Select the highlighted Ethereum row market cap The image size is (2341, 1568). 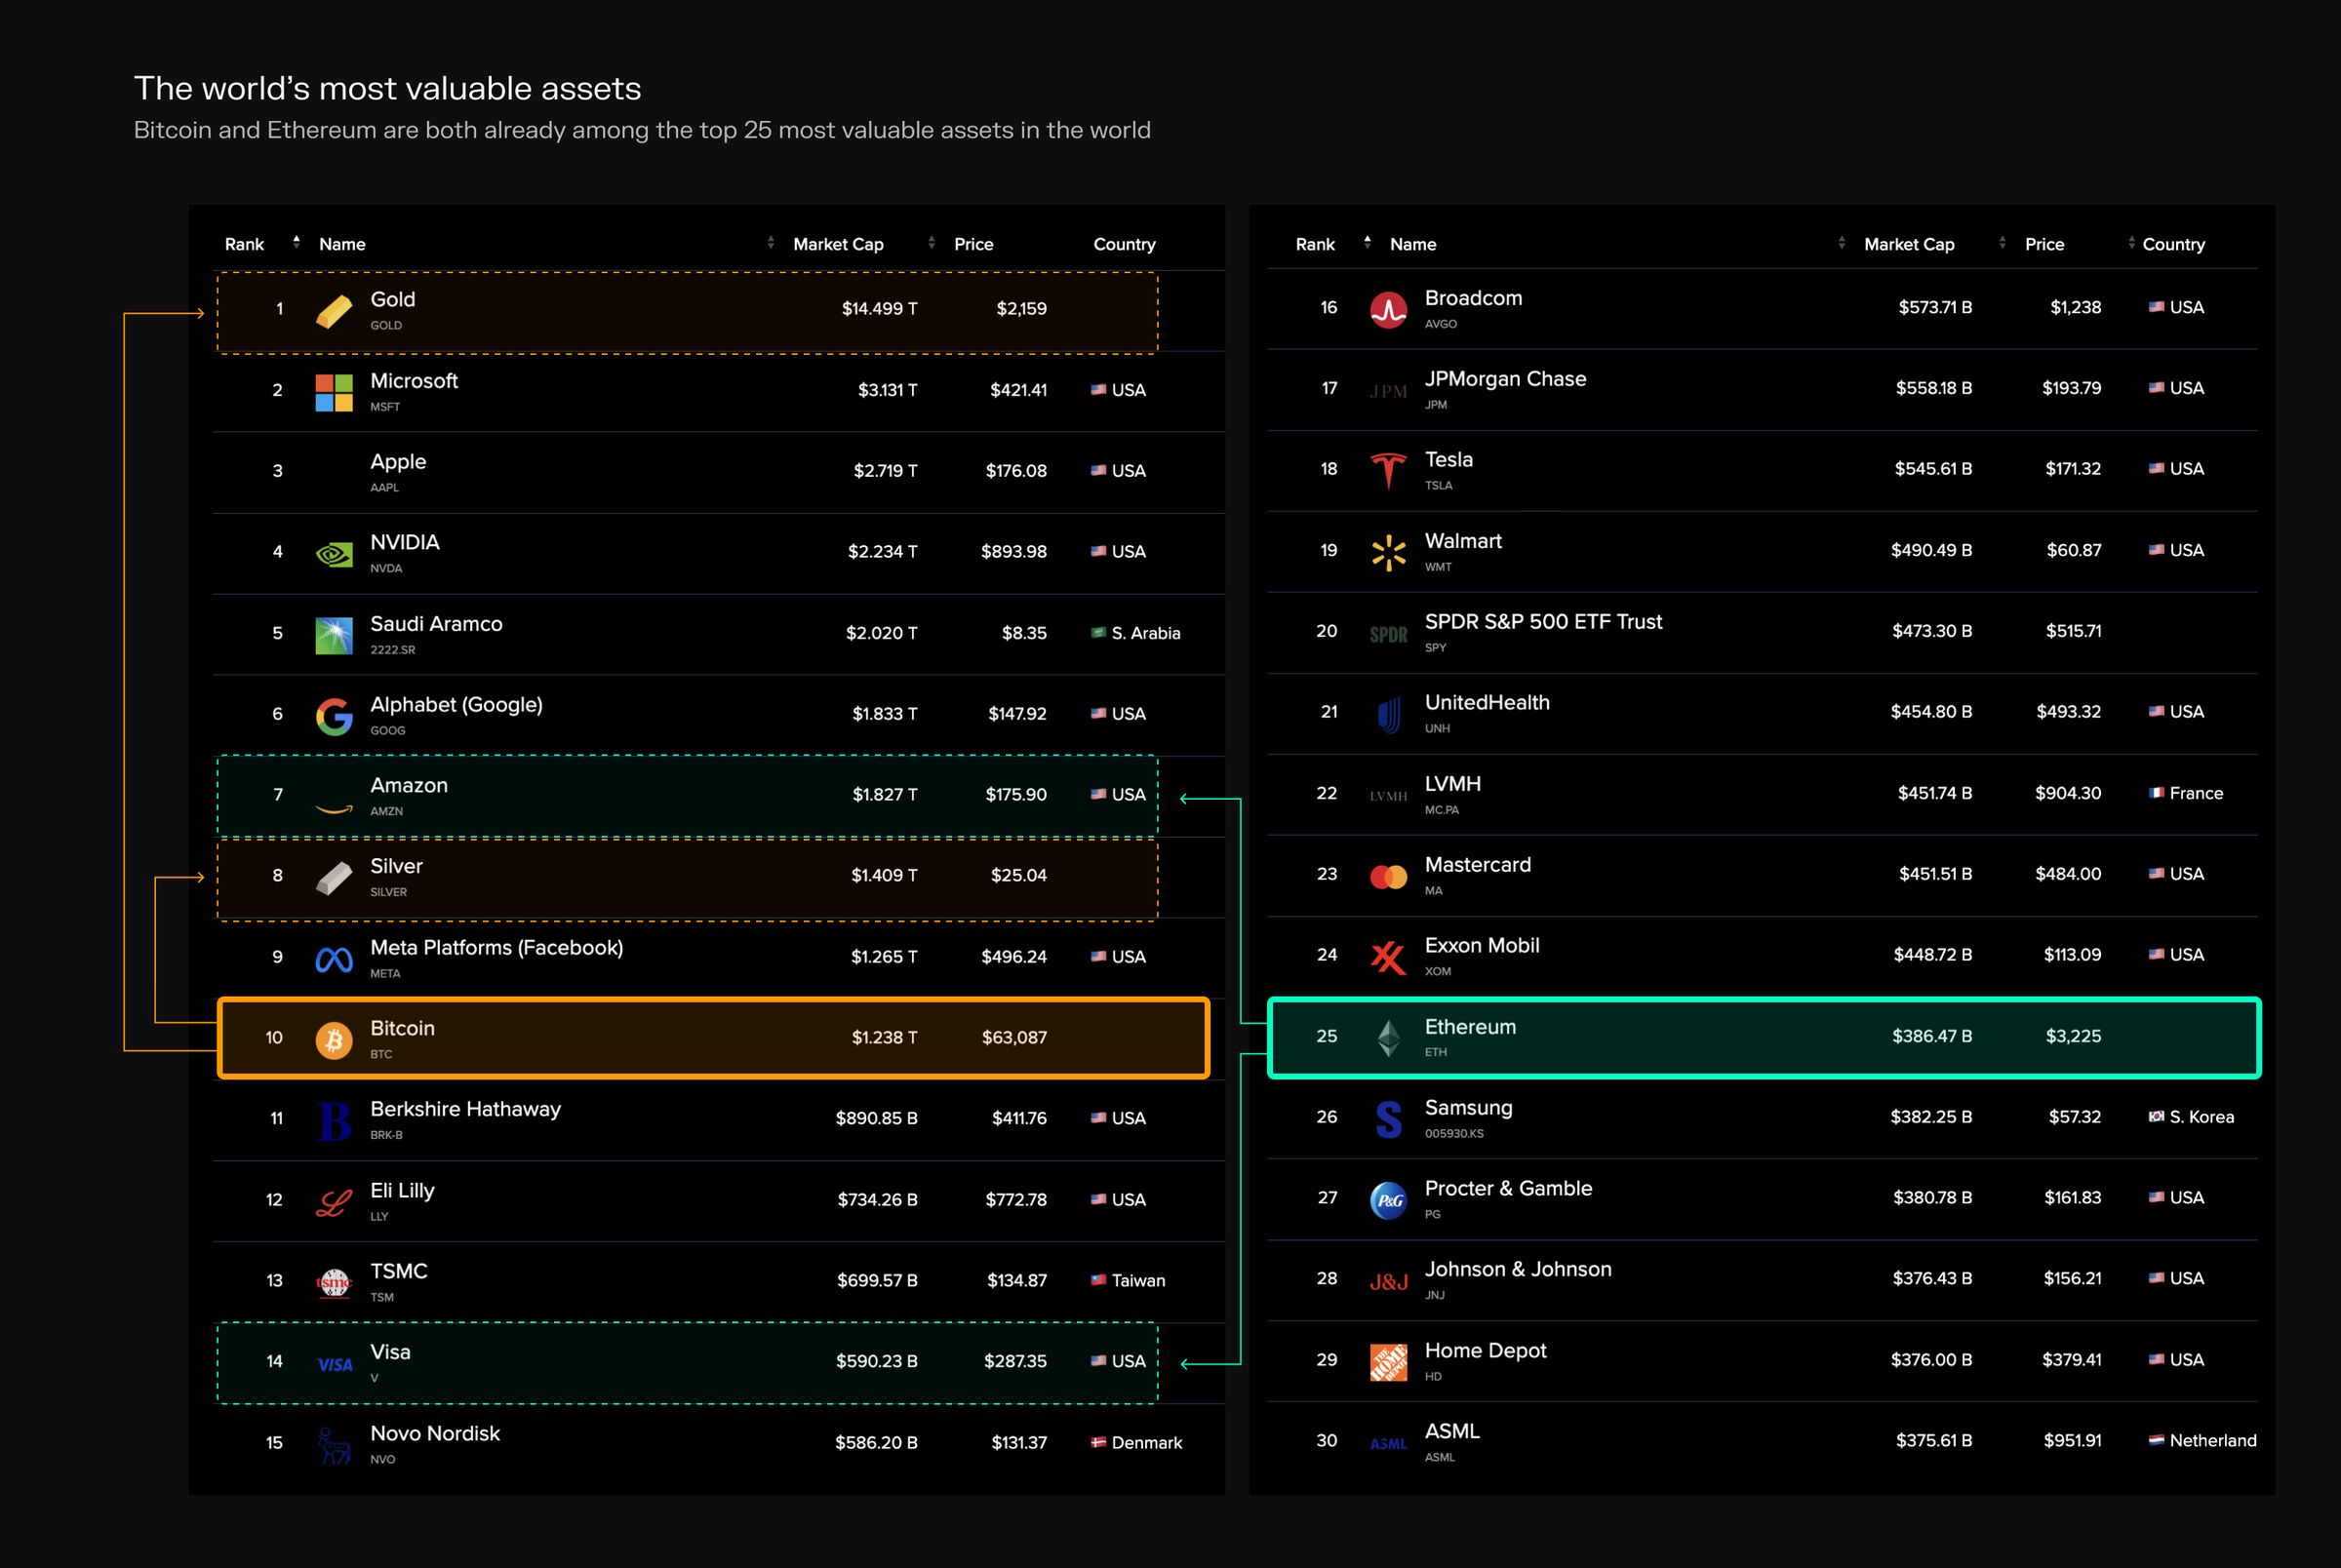click(1931, 1036)
